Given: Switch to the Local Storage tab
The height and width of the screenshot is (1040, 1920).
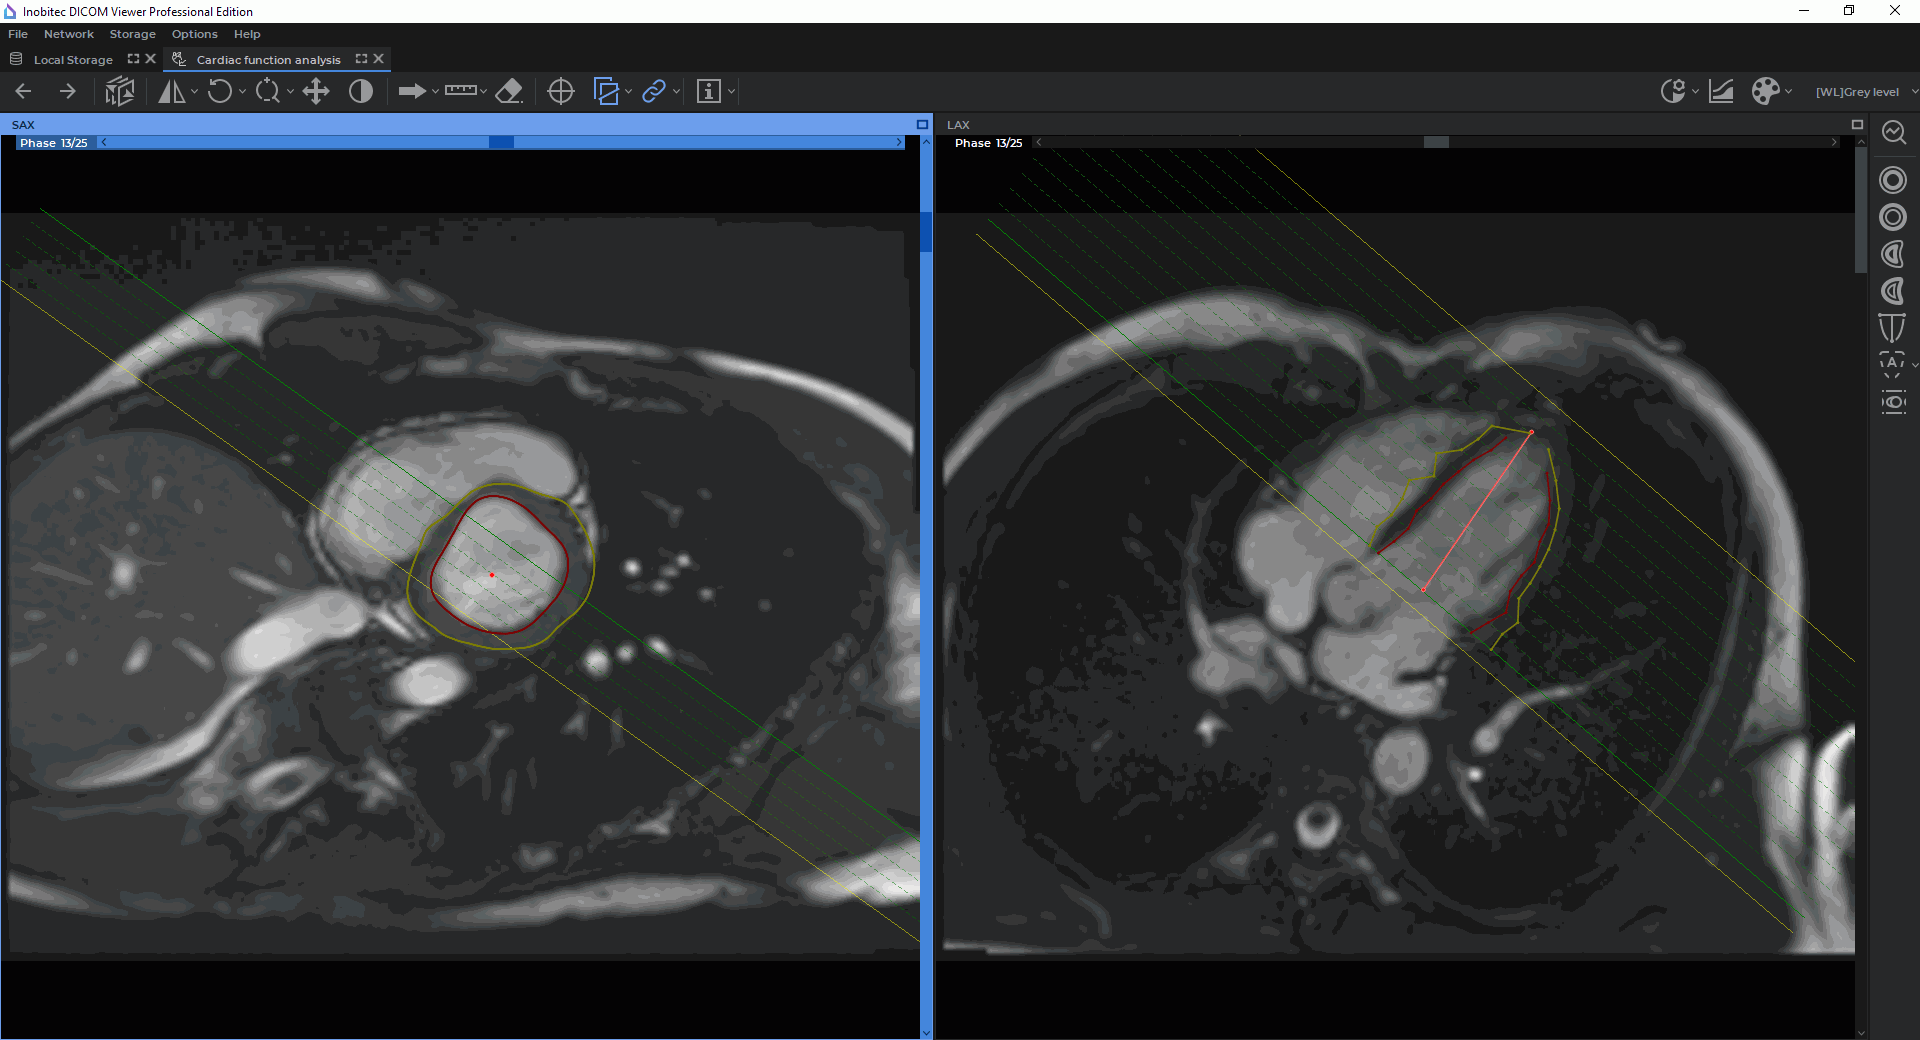Looking at the screenshot, I should pos(73,60).
